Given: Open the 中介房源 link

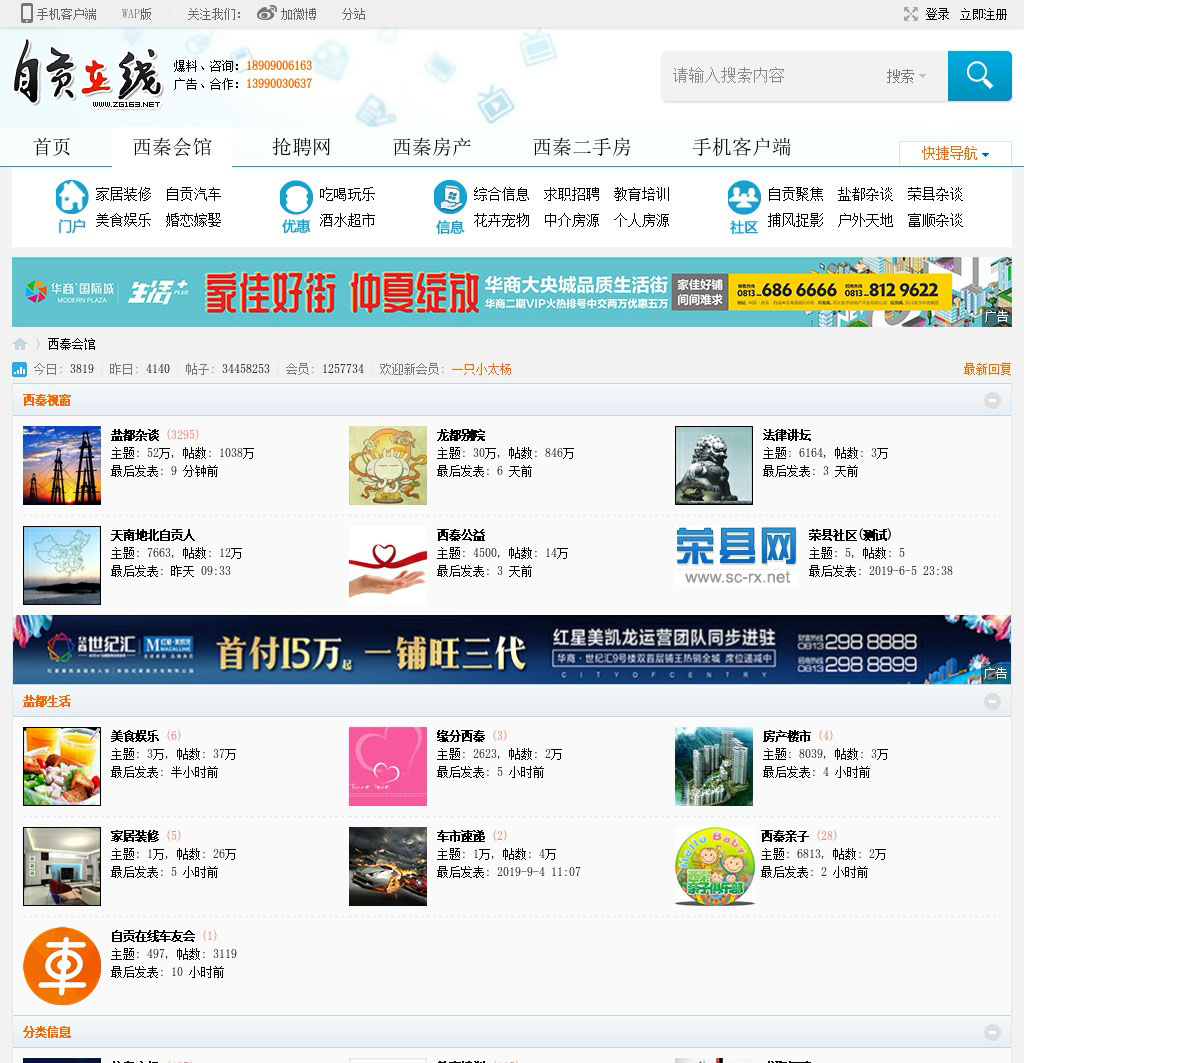Looking at the screenshot, I should (571, 220).
